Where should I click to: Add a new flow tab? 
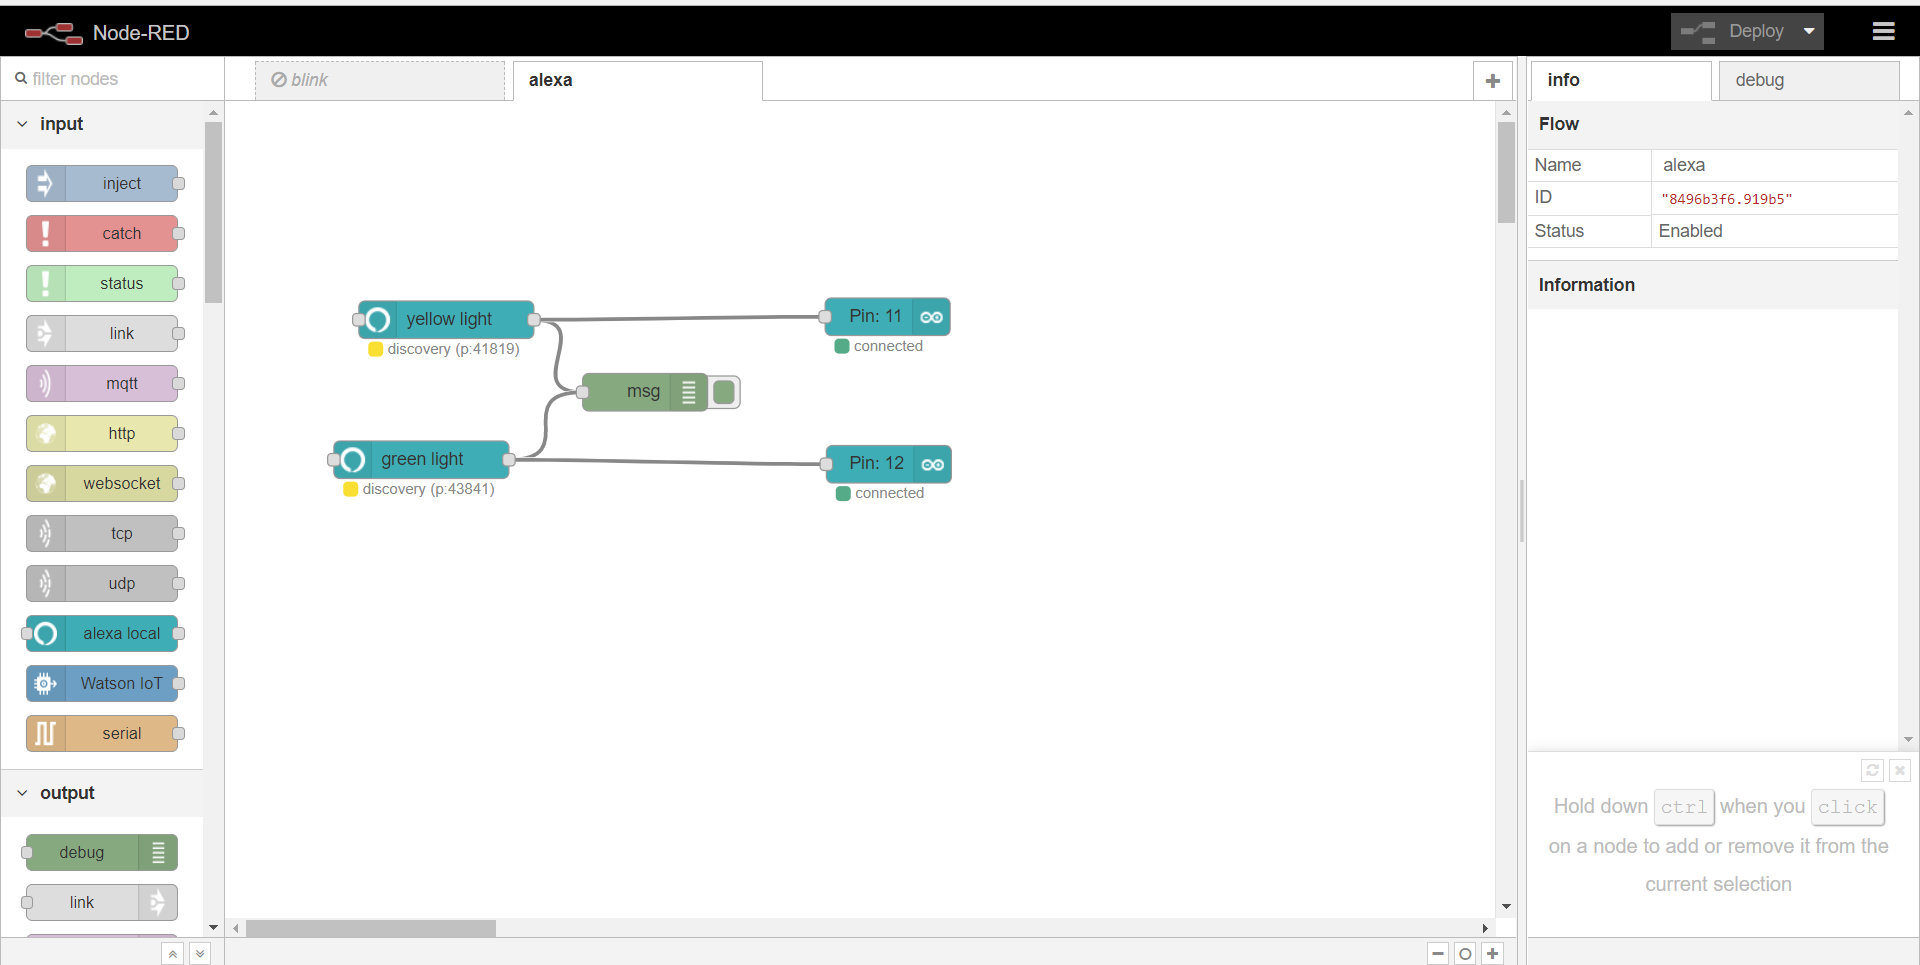[1492, 80]
